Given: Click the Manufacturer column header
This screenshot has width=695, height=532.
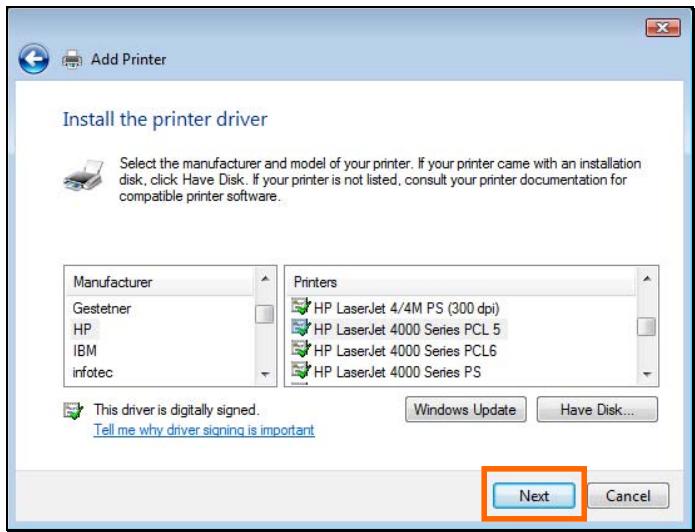Looking at the screenshot, I should point(160,282).
